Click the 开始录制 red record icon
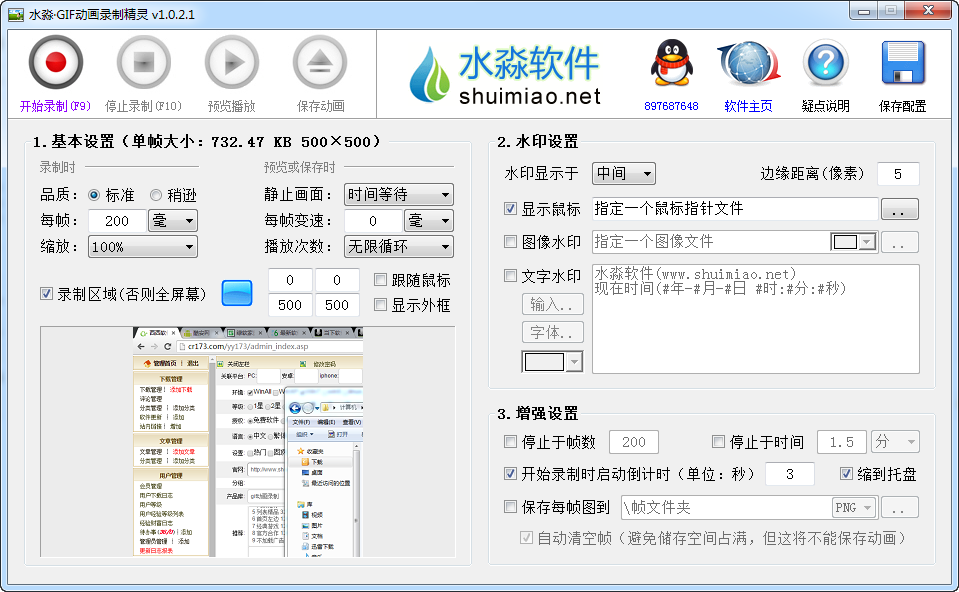This screenshot has height=592, width=959. pos(55,62)
